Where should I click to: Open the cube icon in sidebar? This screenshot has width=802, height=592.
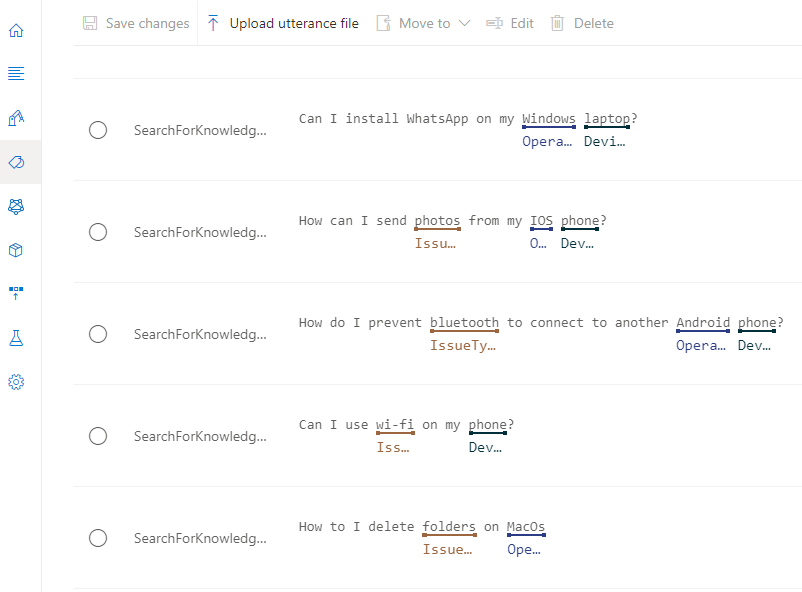16,250
